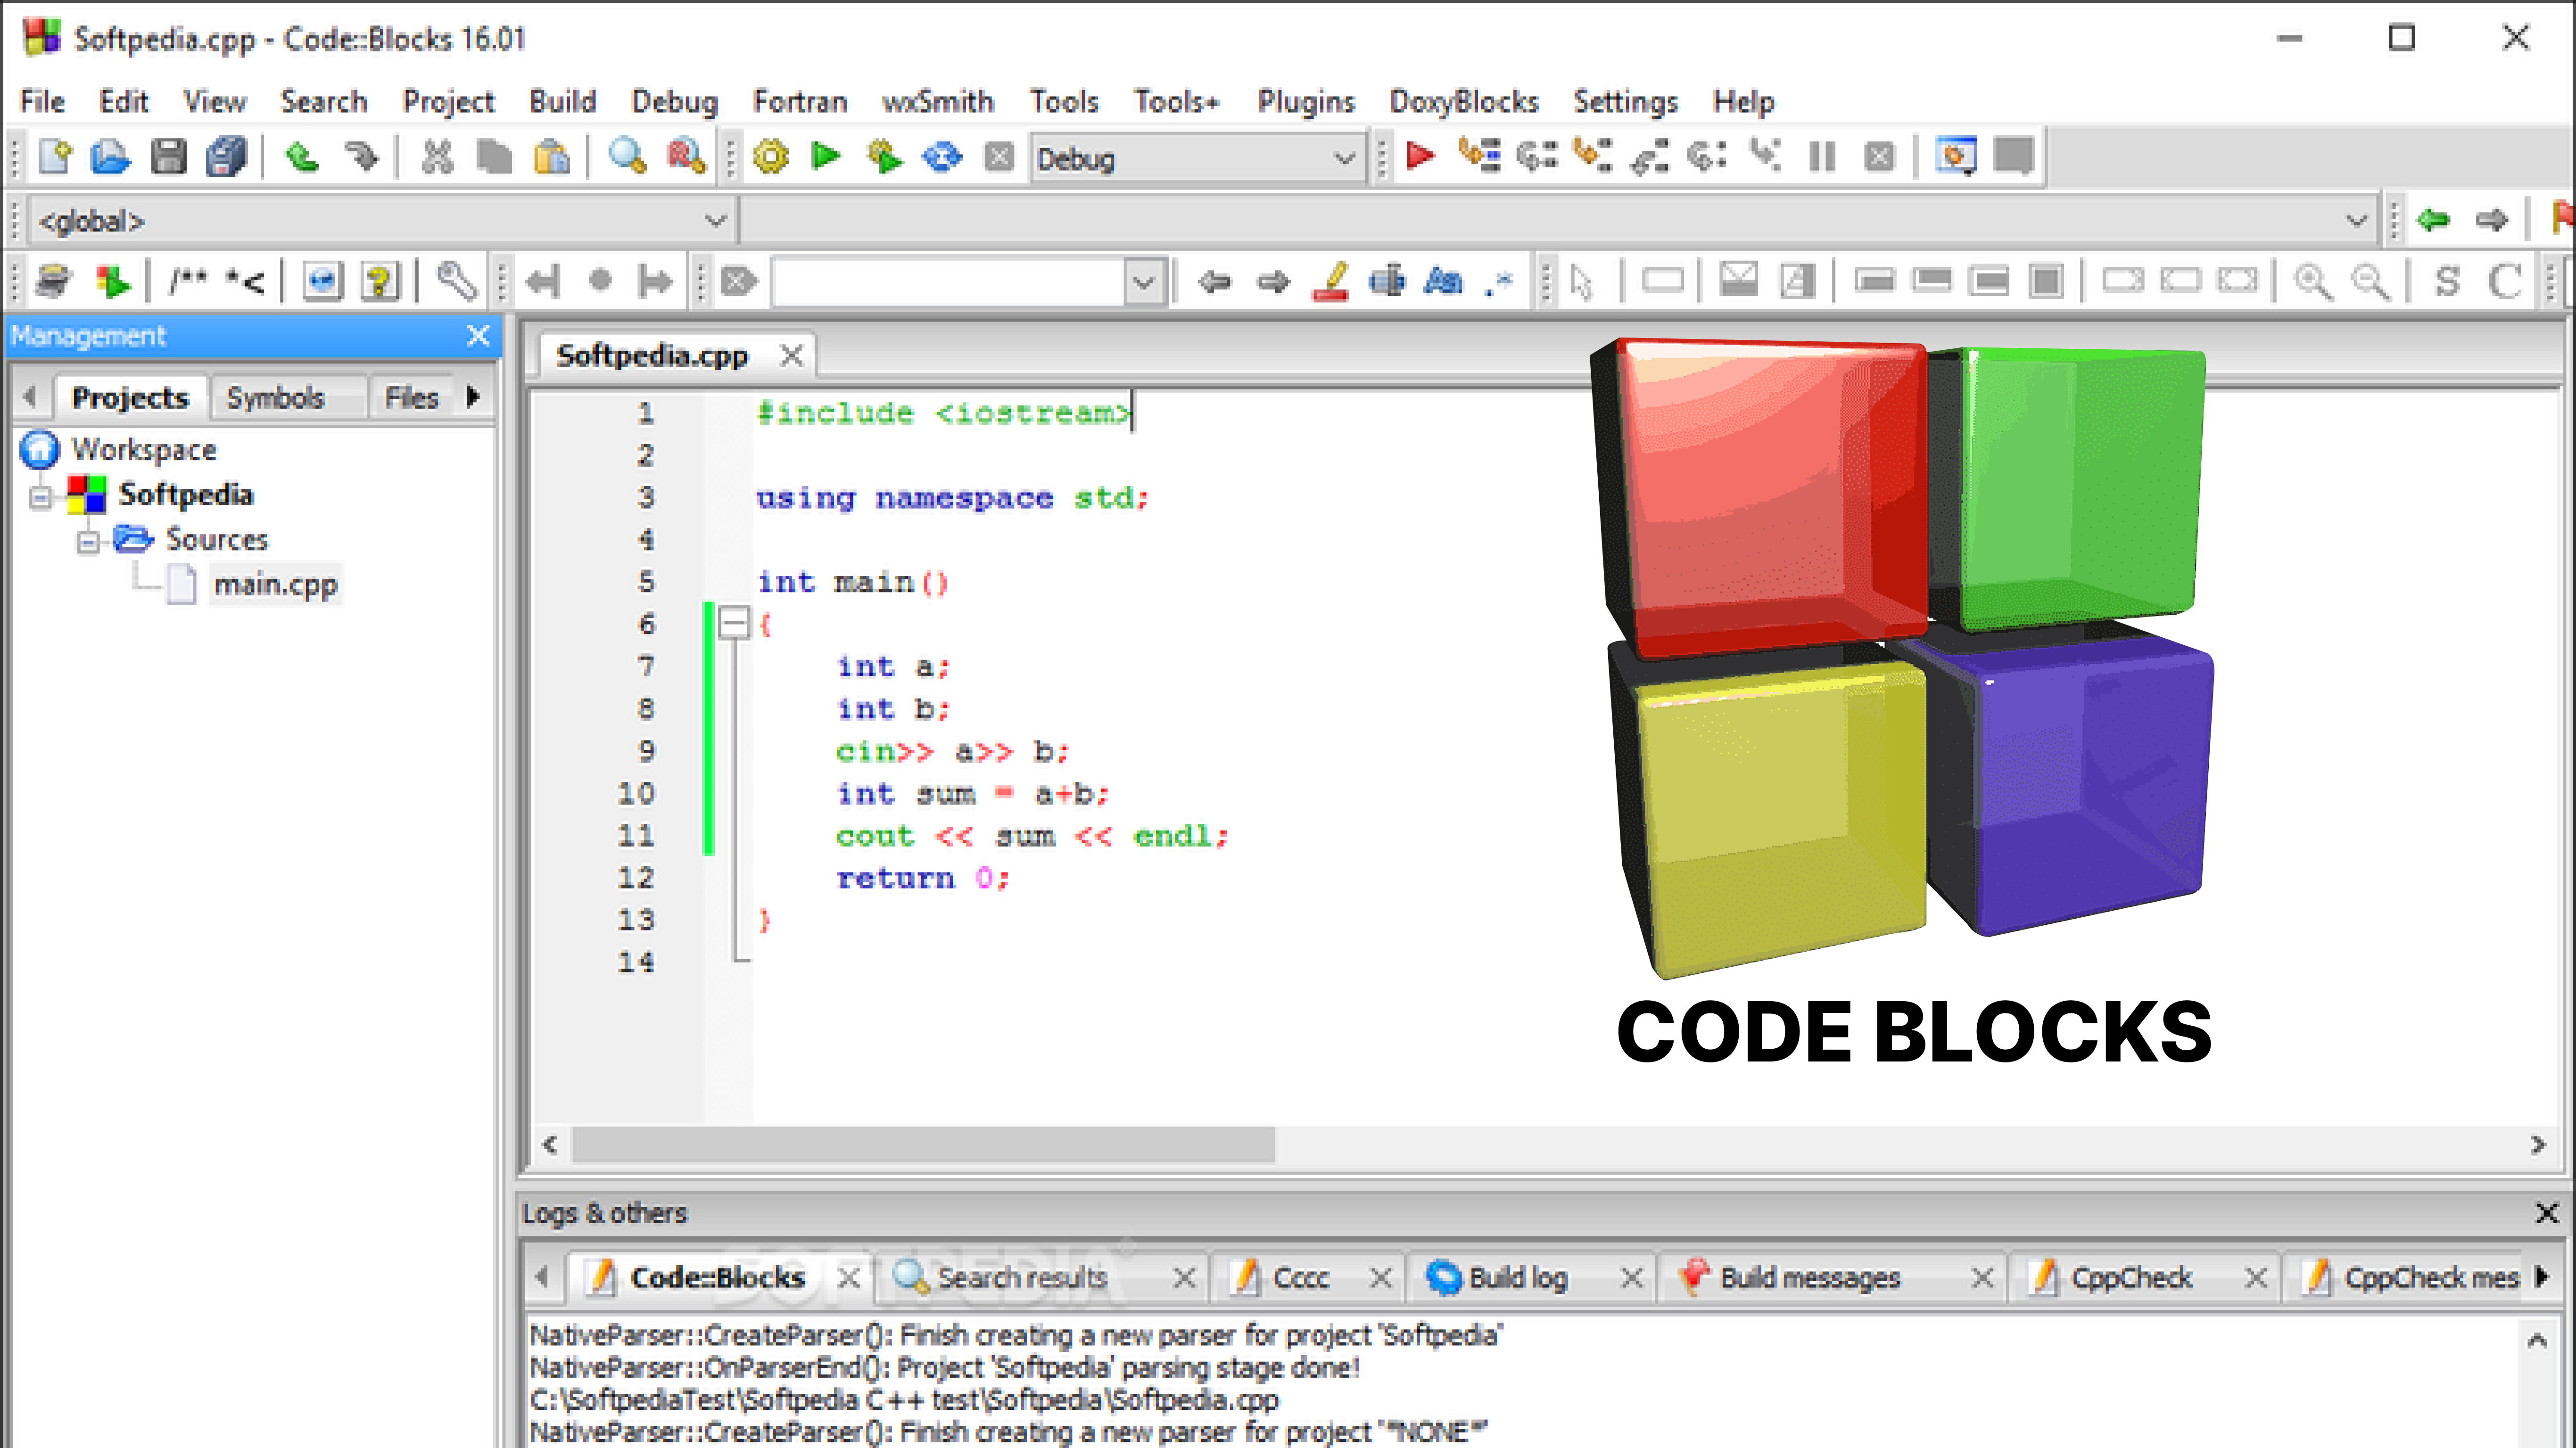The height and width of the screenshot is (1448, 2576).
Task: Click editor scroll right arrow
Action: click(2537, 1145)
